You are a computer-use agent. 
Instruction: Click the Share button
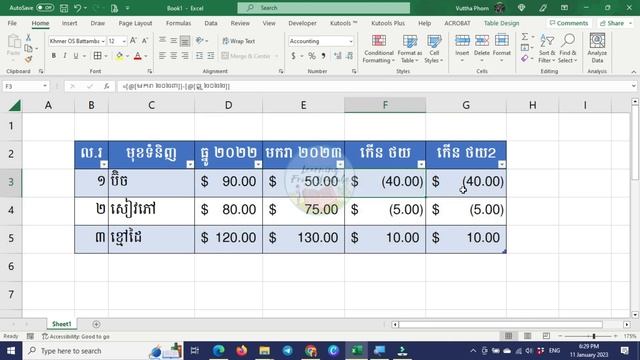(x=615, y=23)
